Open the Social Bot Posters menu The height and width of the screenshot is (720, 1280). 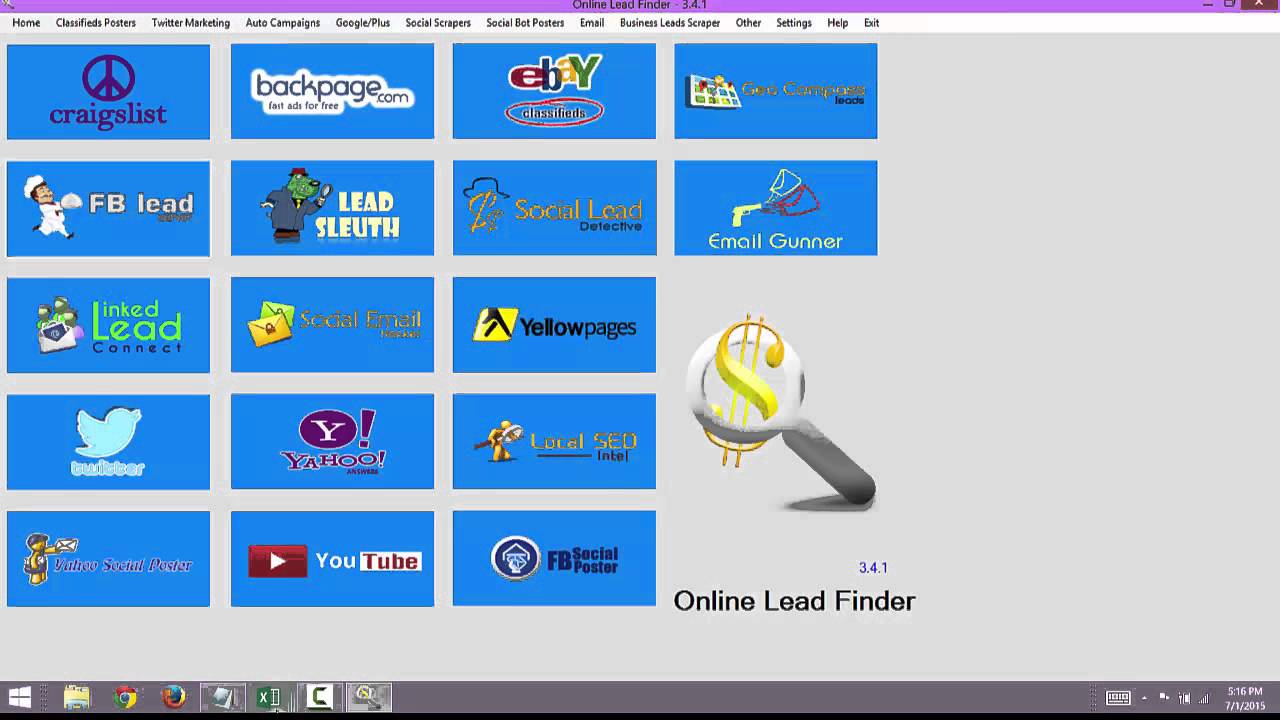[x=525, y=23]
